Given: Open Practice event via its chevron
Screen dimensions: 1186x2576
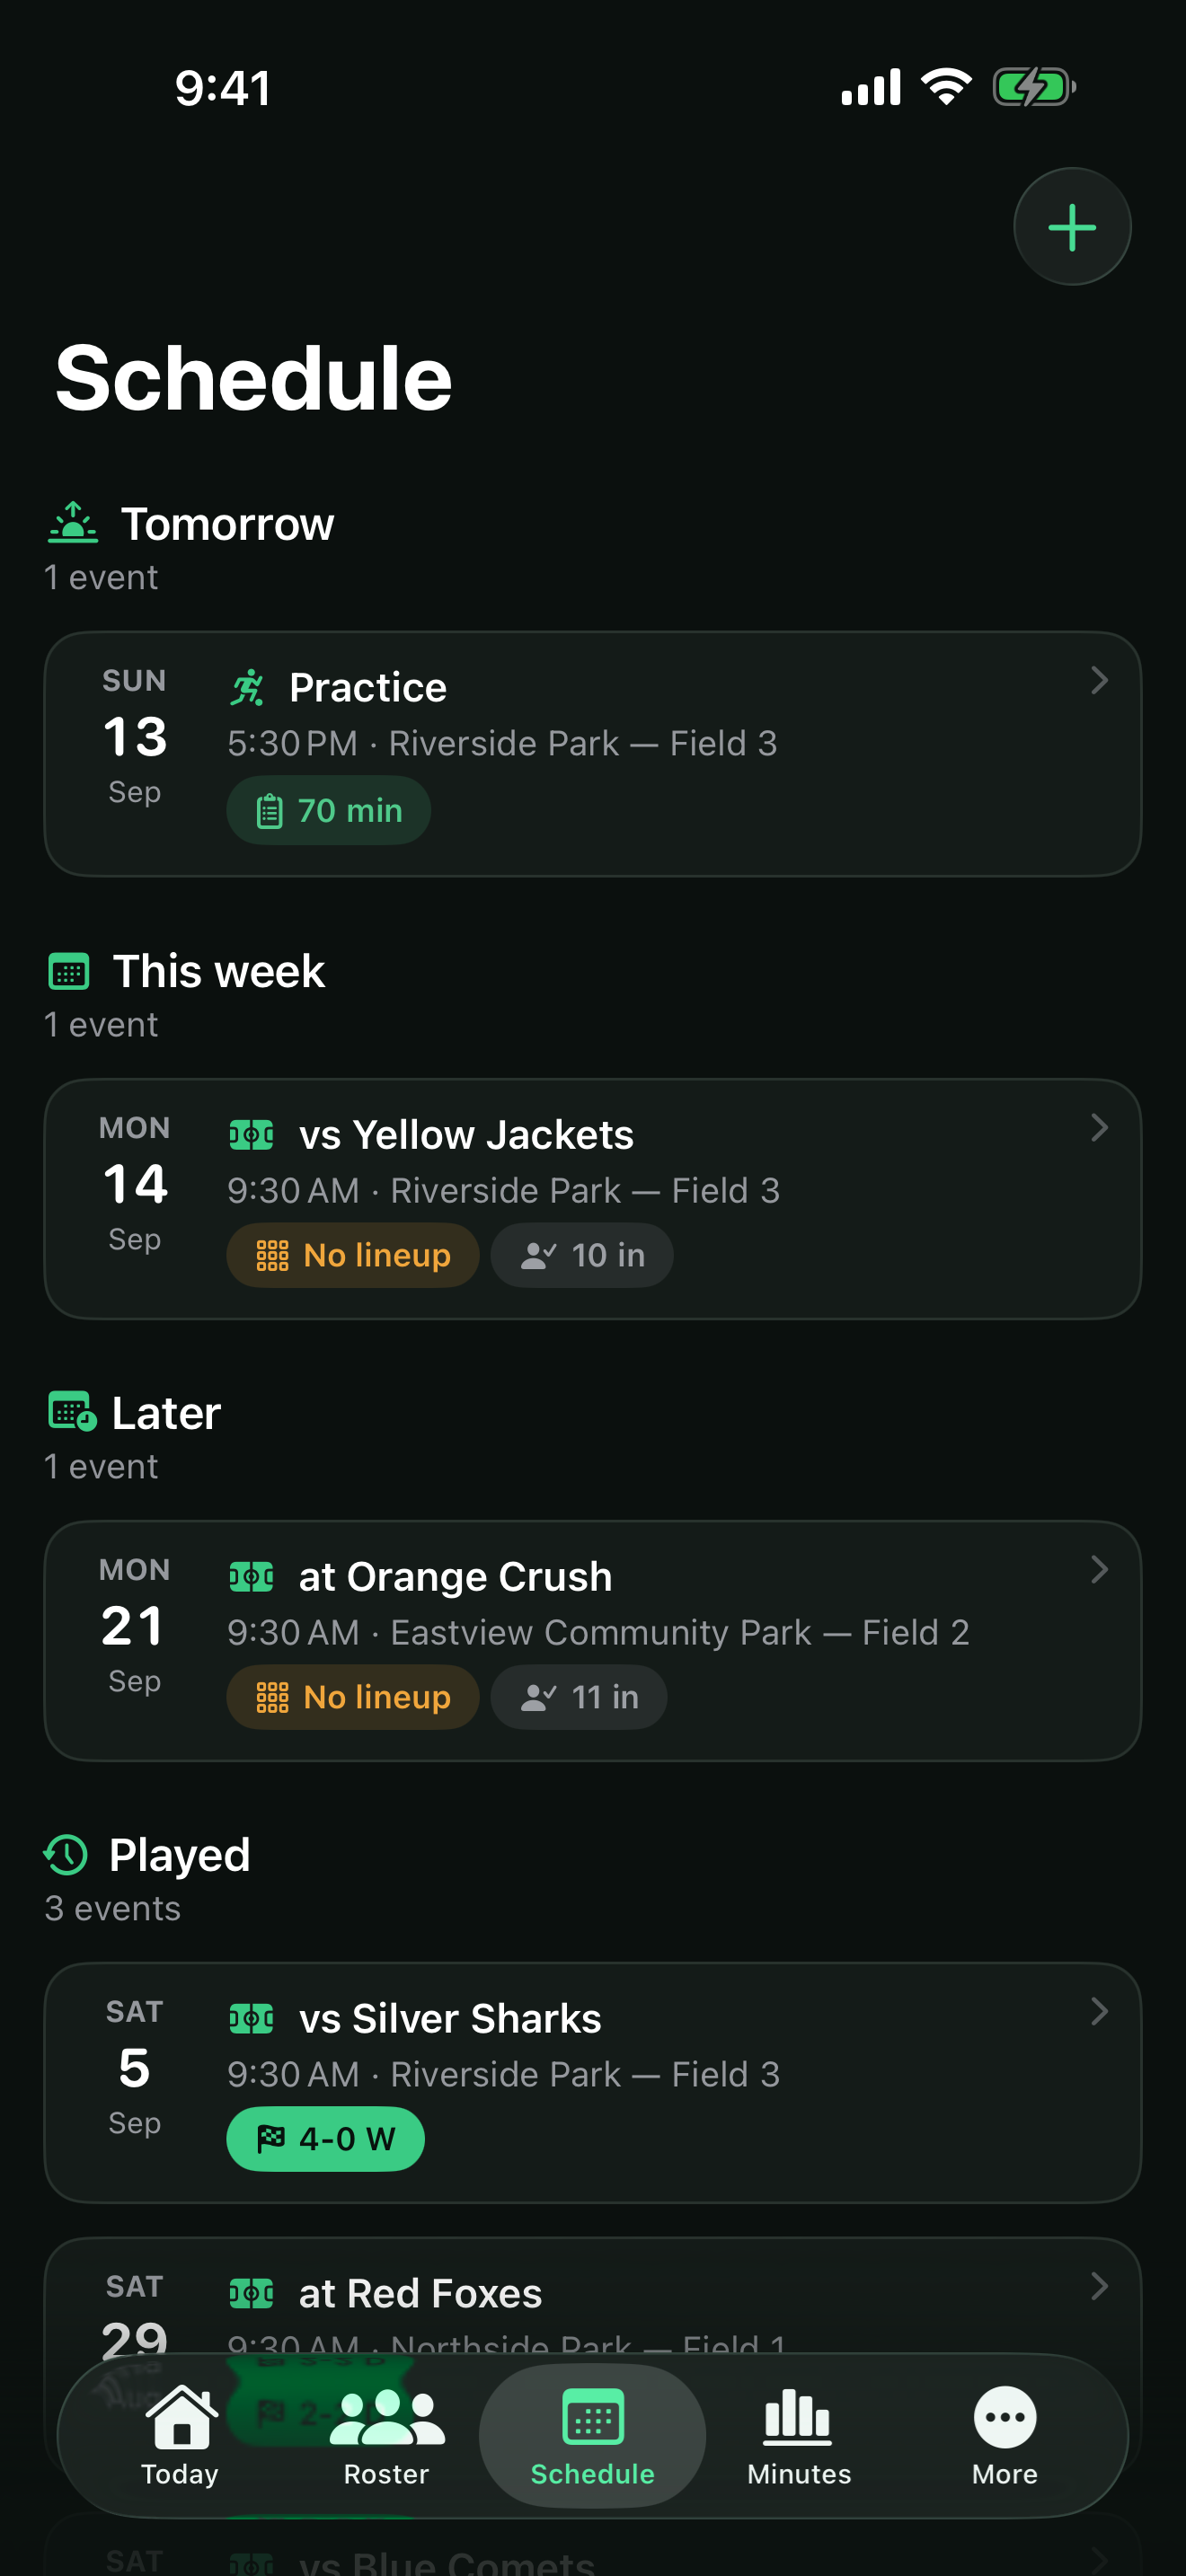Looking at the screenshot, I should (1099, 680).
